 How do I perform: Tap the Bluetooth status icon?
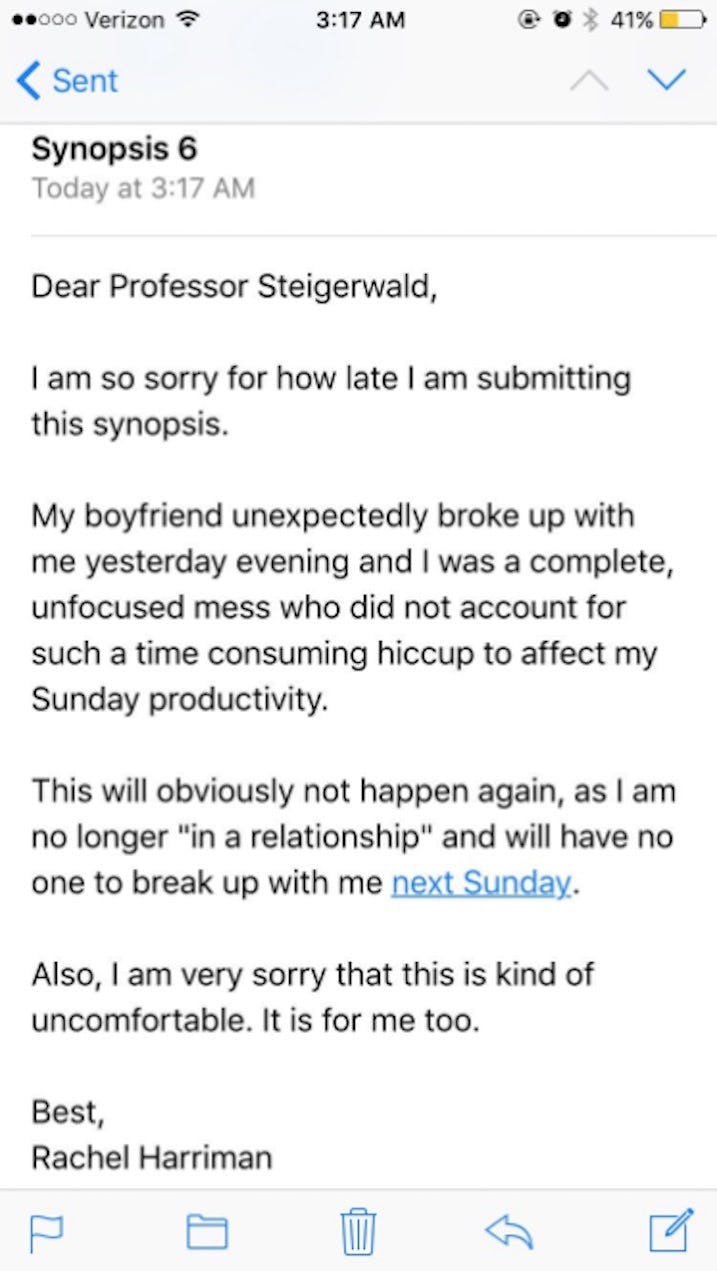589,20
